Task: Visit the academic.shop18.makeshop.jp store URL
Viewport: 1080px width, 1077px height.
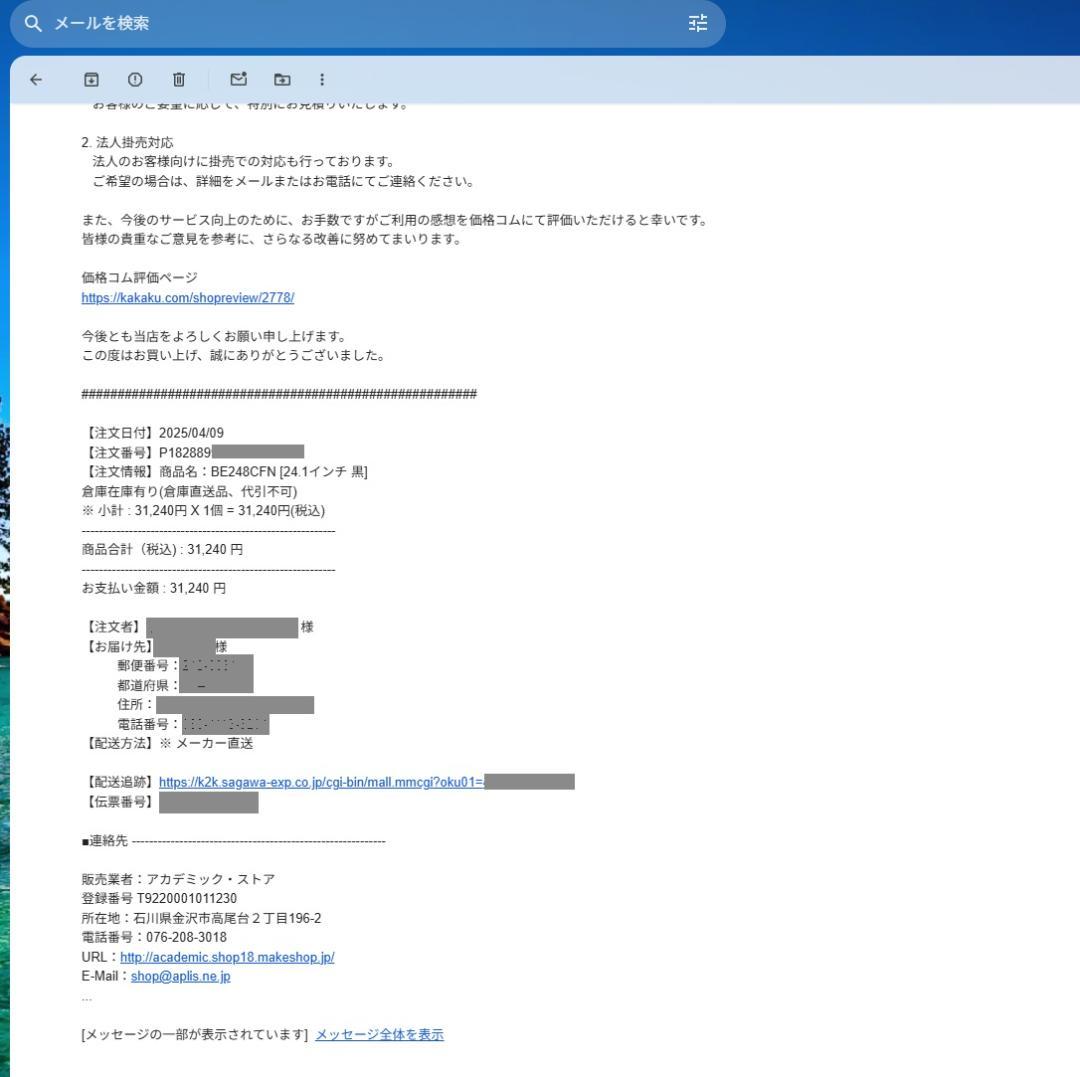Action: coord(227,956)
